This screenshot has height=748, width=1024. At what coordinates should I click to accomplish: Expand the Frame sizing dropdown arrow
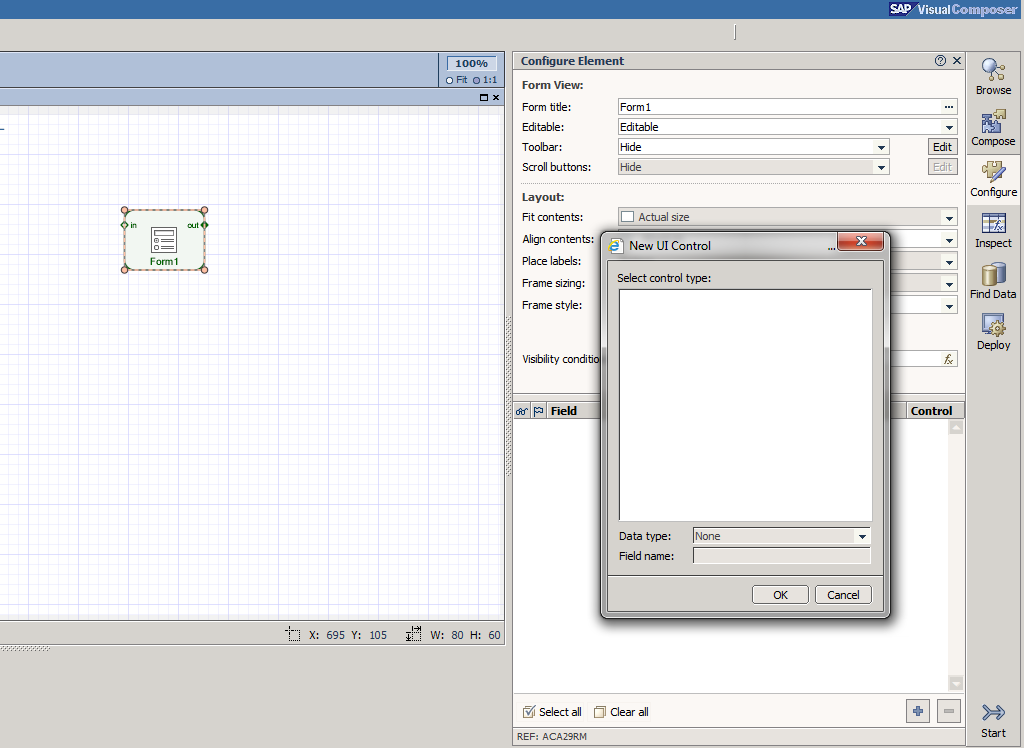click(949, 284)
